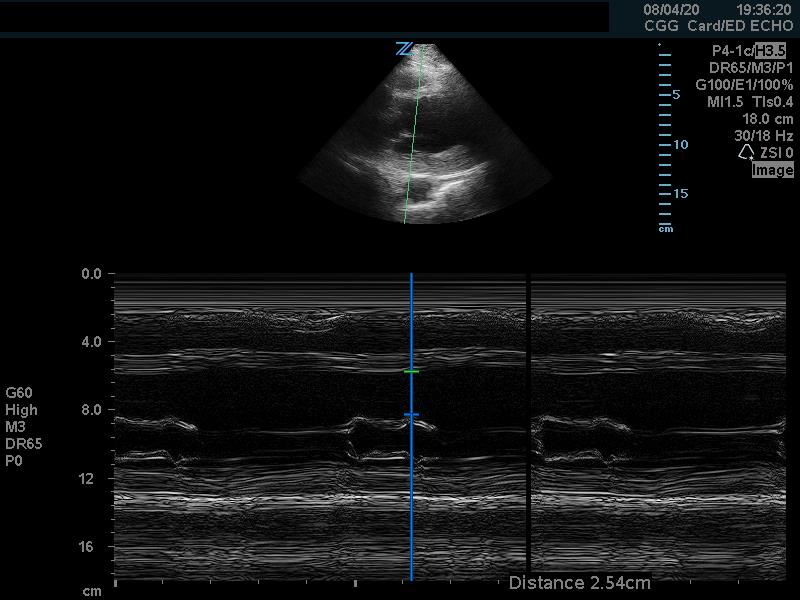Switch to the CGG exam header
The width and height of the screenshot is (800, 600).
click(660, 24)
